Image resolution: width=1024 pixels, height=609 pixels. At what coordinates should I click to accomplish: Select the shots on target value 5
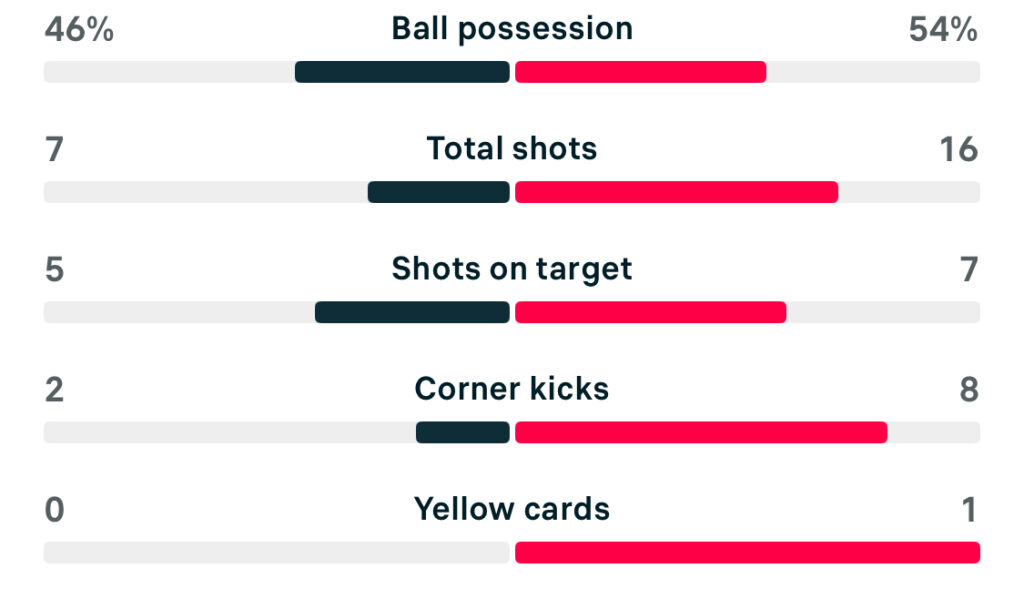(x=54, y=270)
